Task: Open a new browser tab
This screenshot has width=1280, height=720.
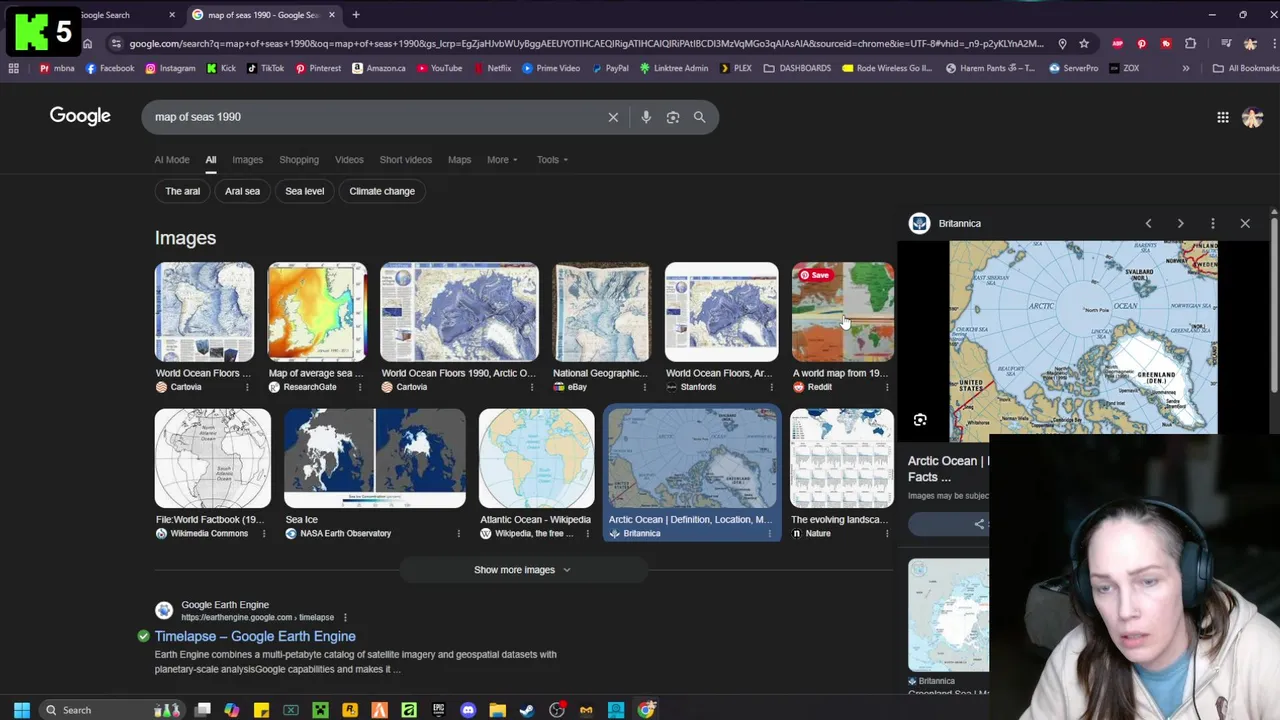Action: click(x=356, y=15)
